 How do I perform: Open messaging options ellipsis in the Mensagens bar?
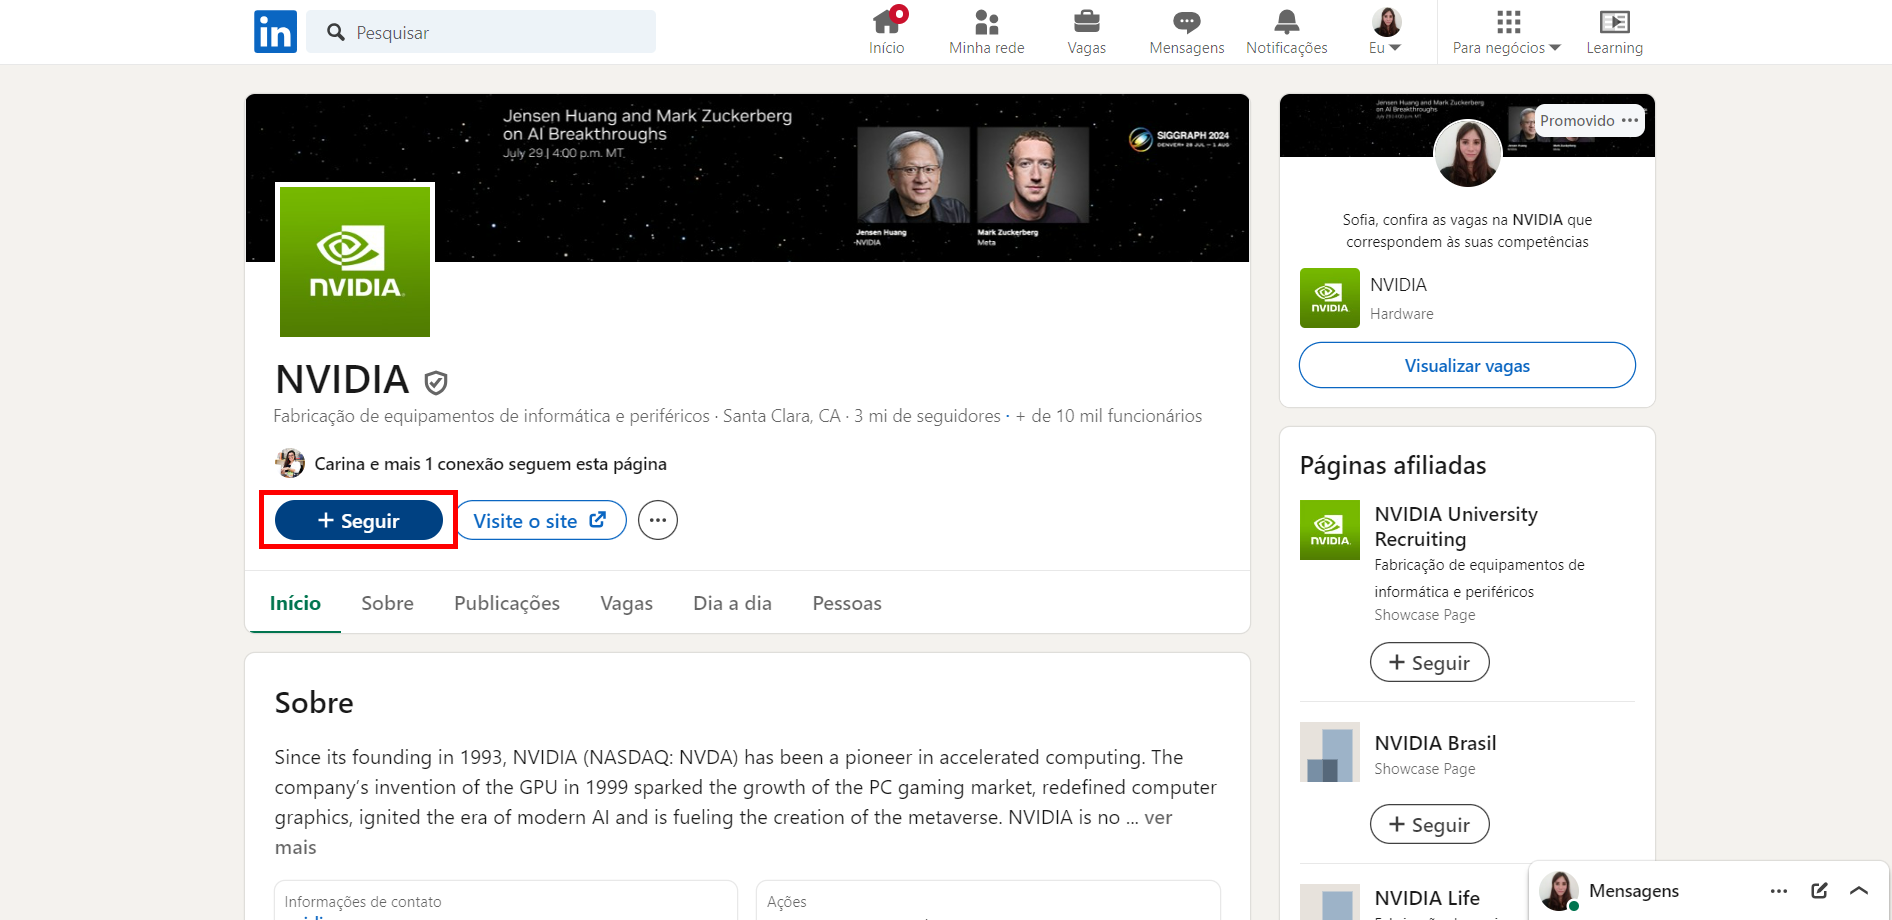[x=1778, y=891]
